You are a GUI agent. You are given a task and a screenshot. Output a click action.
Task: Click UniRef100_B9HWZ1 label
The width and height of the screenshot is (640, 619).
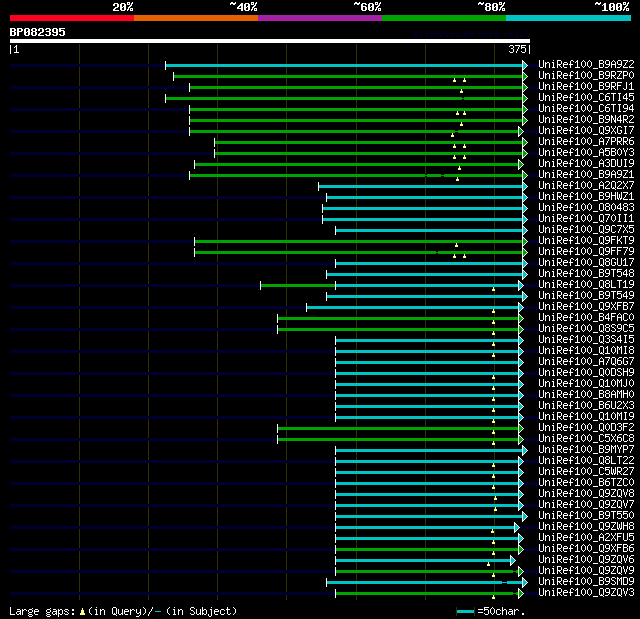[586, 197]
